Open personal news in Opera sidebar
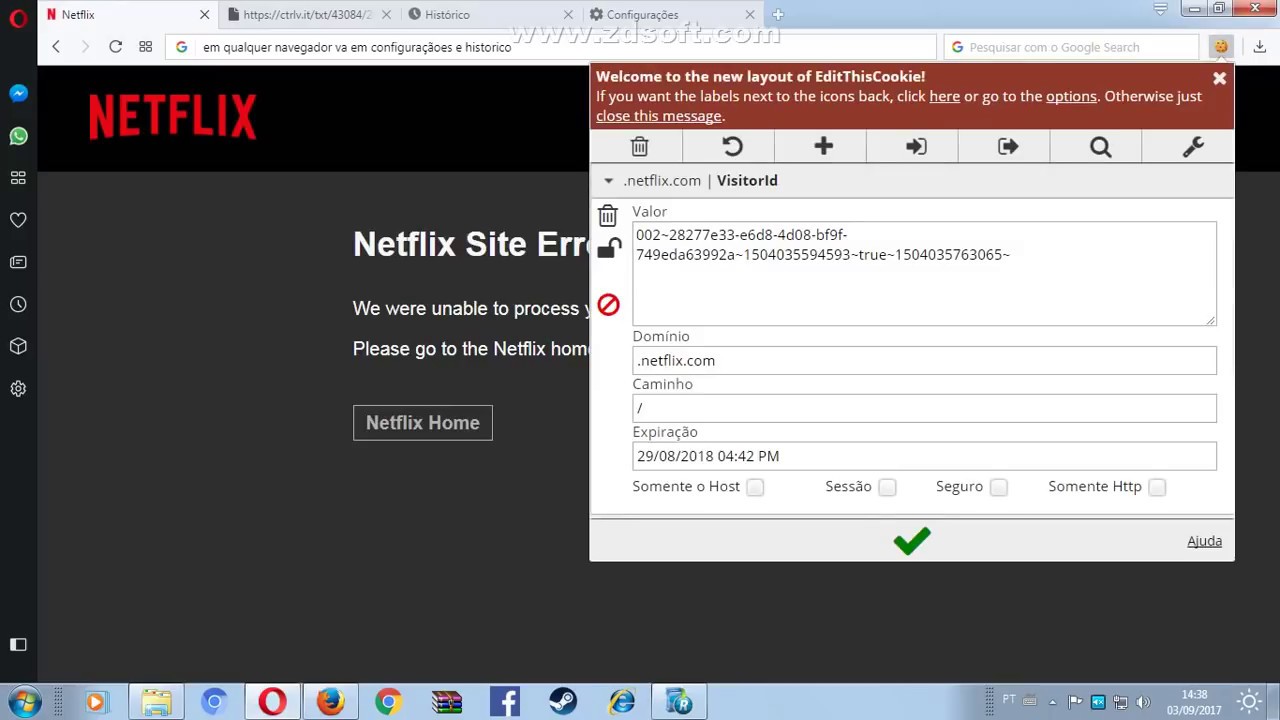The width and height of the screenshot is (1280, 720). tap(18, 262)
